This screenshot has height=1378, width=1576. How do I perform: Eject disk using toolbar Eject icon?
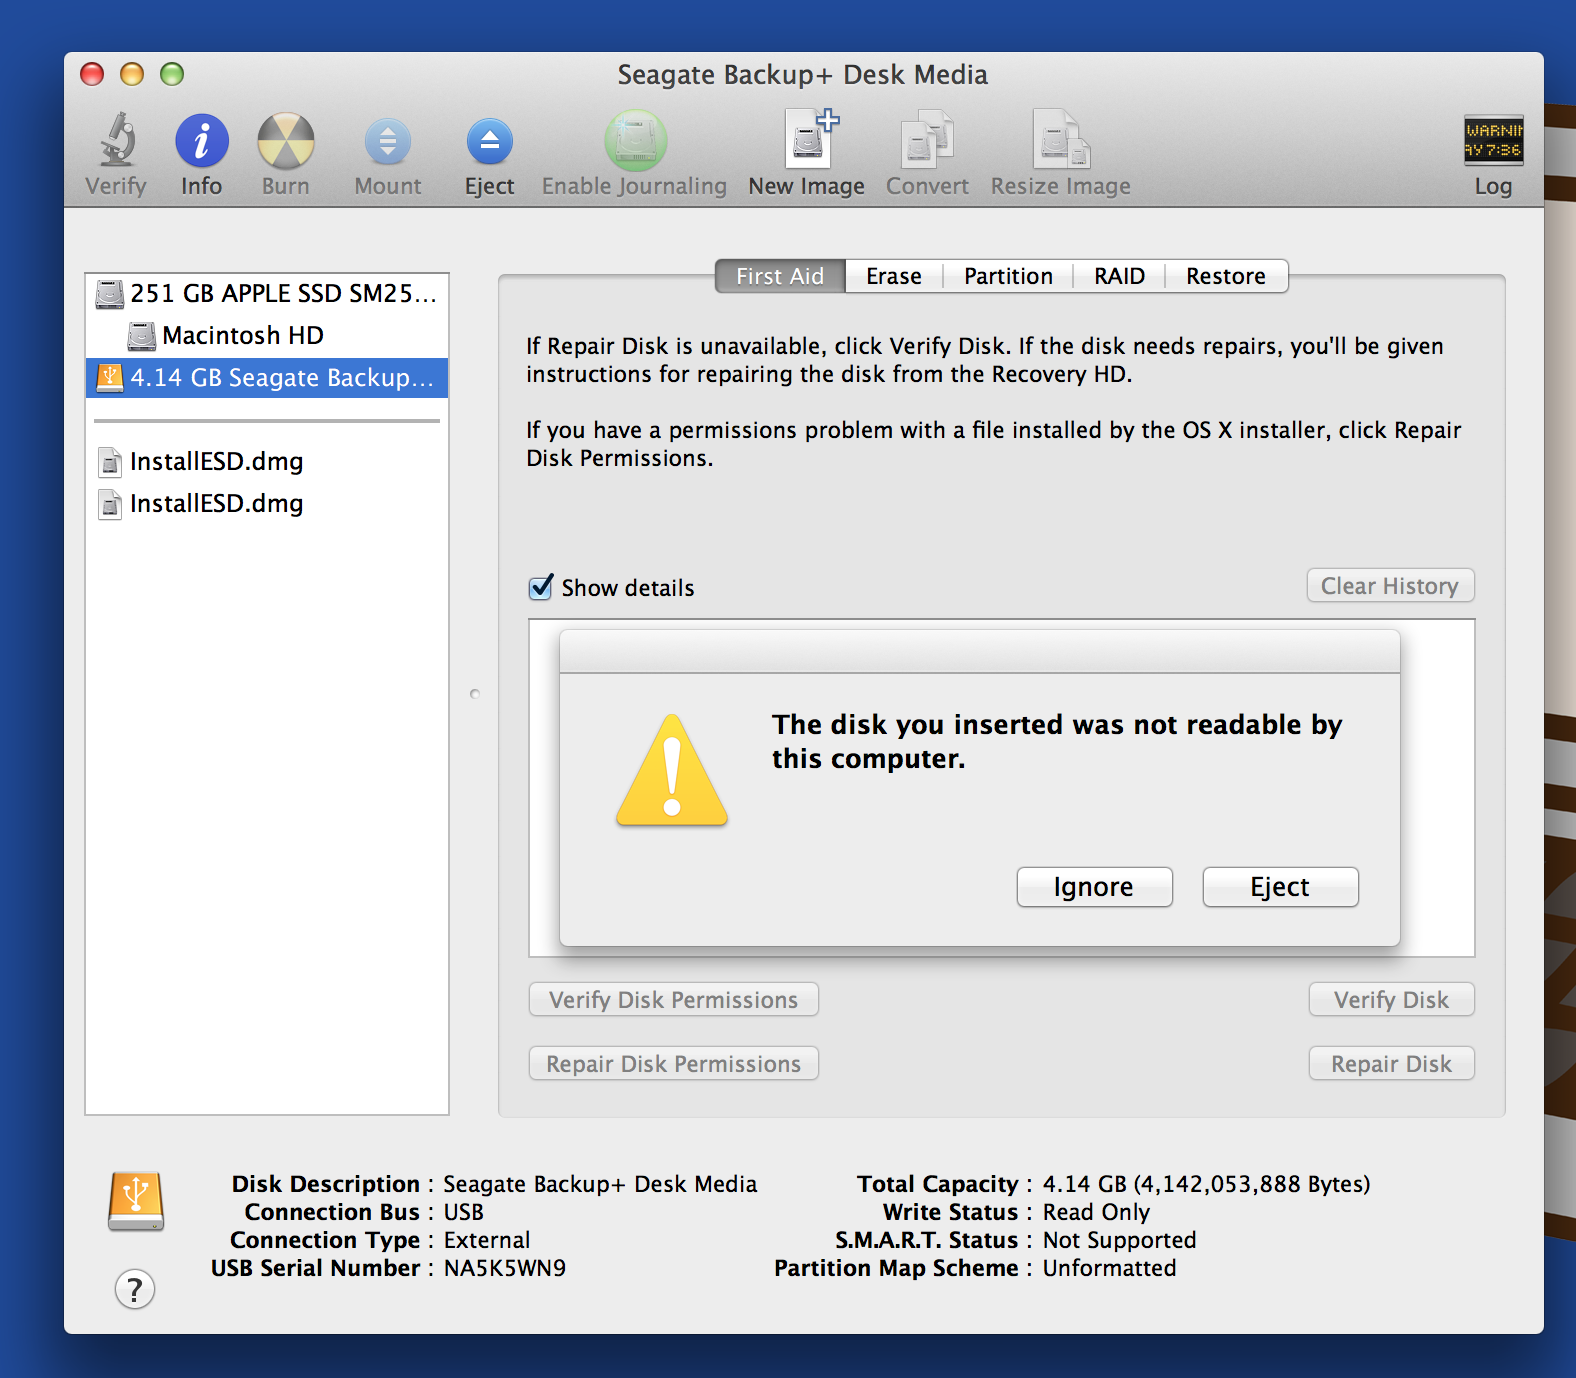pyautogui.click(x=490, y=141)
